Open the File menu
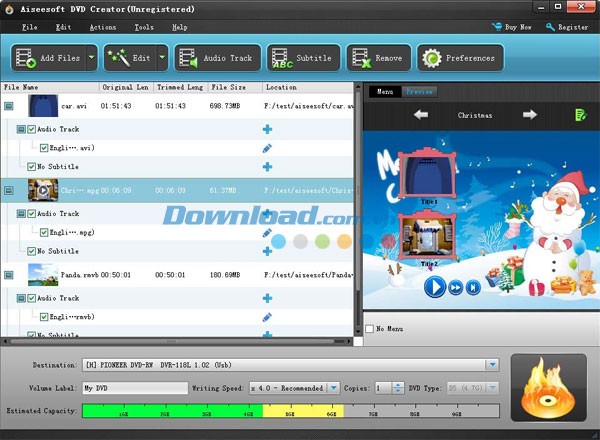This screenshot has width=600, height=440. point(29,27)
